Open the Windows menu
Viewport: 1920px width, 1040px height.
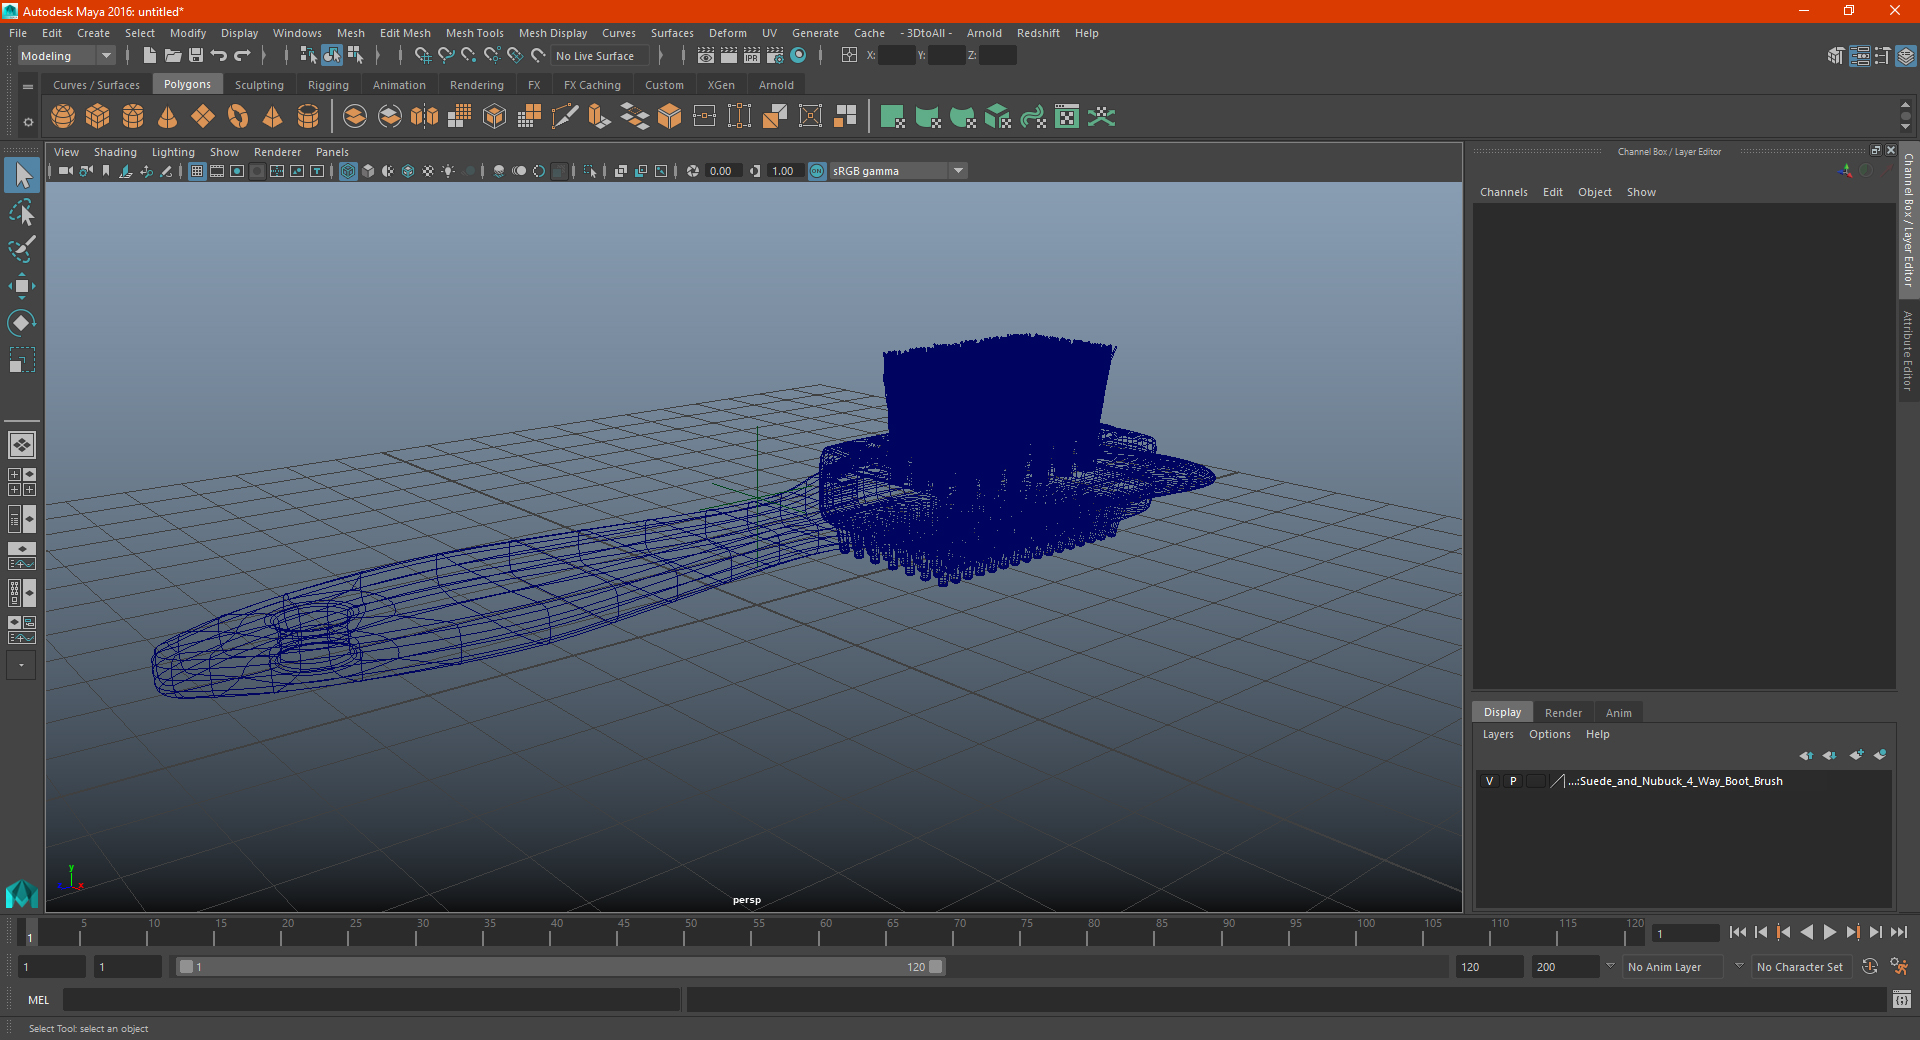click(x=297, y=33)
